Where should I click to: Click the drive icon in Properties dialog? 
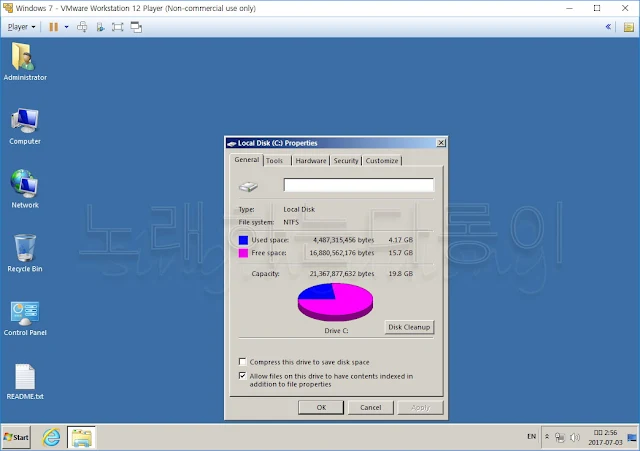coord(248,187)
